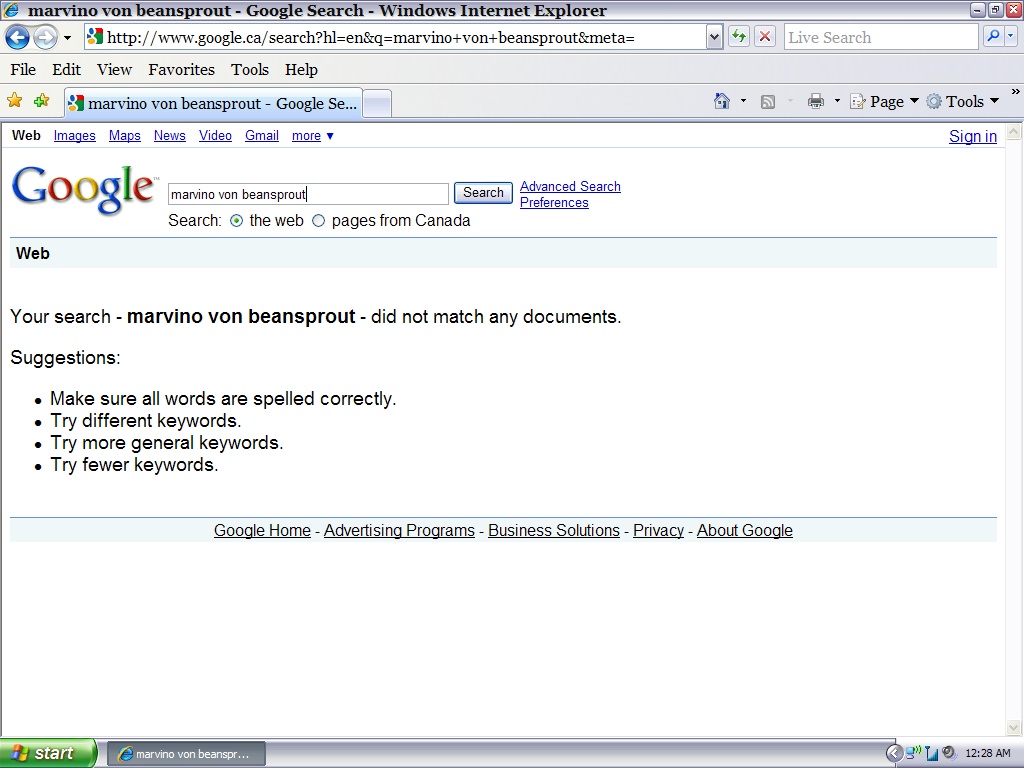Image resolution: width=1024 pixels, height=768 pixels.
Task: Click the Windows Start button
Action: coord(48,753)
